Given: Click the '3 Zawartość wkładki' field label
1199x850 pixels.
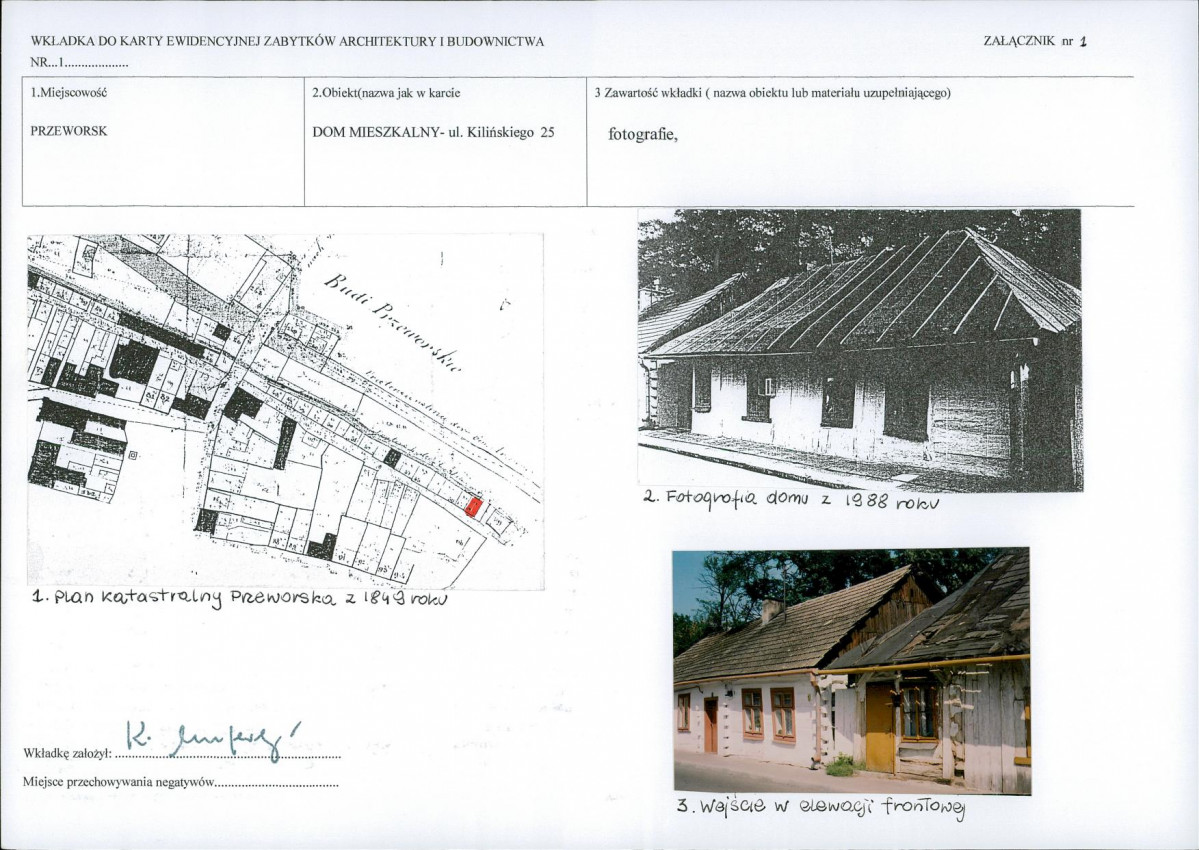Looking at the screenshot, I should pyautogui.click(x=772, y=93).
